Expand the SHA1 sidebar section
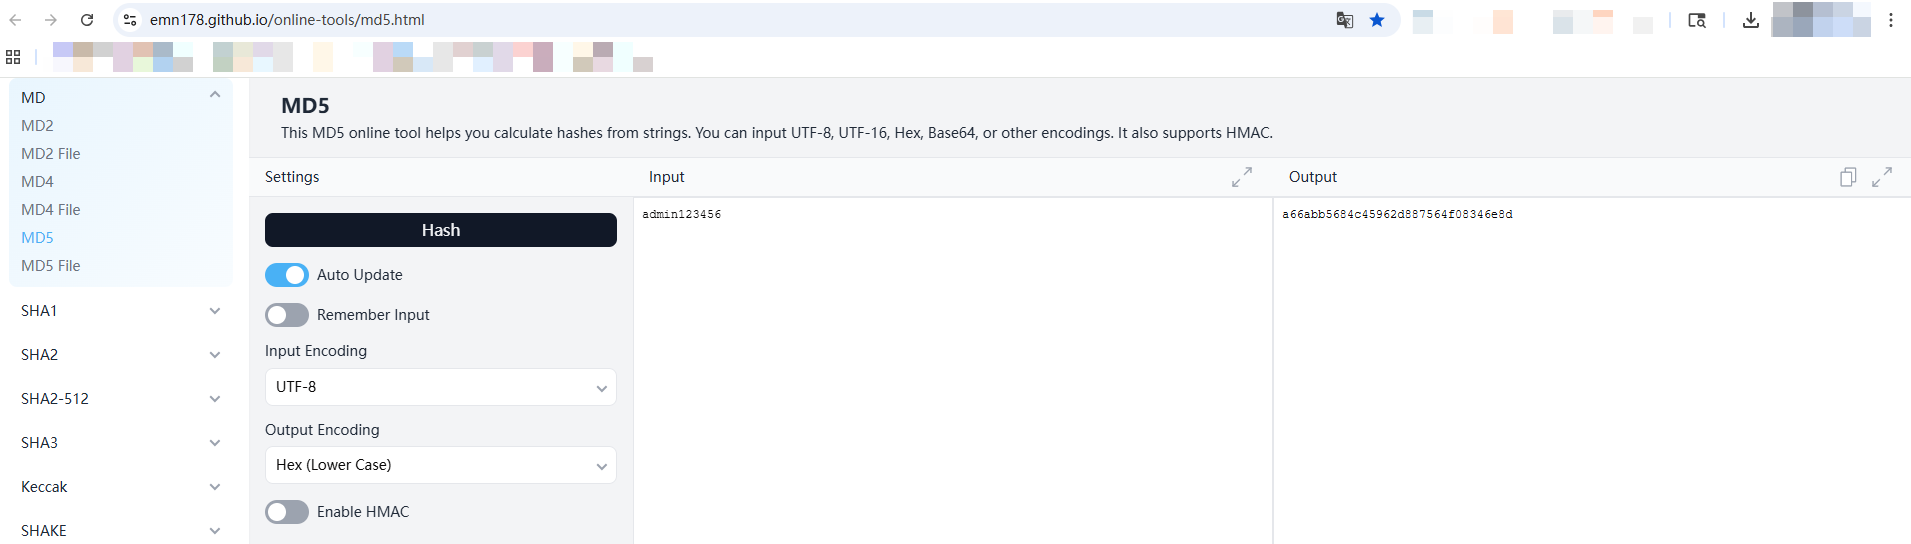The image size is (1911, 544). 120,311
